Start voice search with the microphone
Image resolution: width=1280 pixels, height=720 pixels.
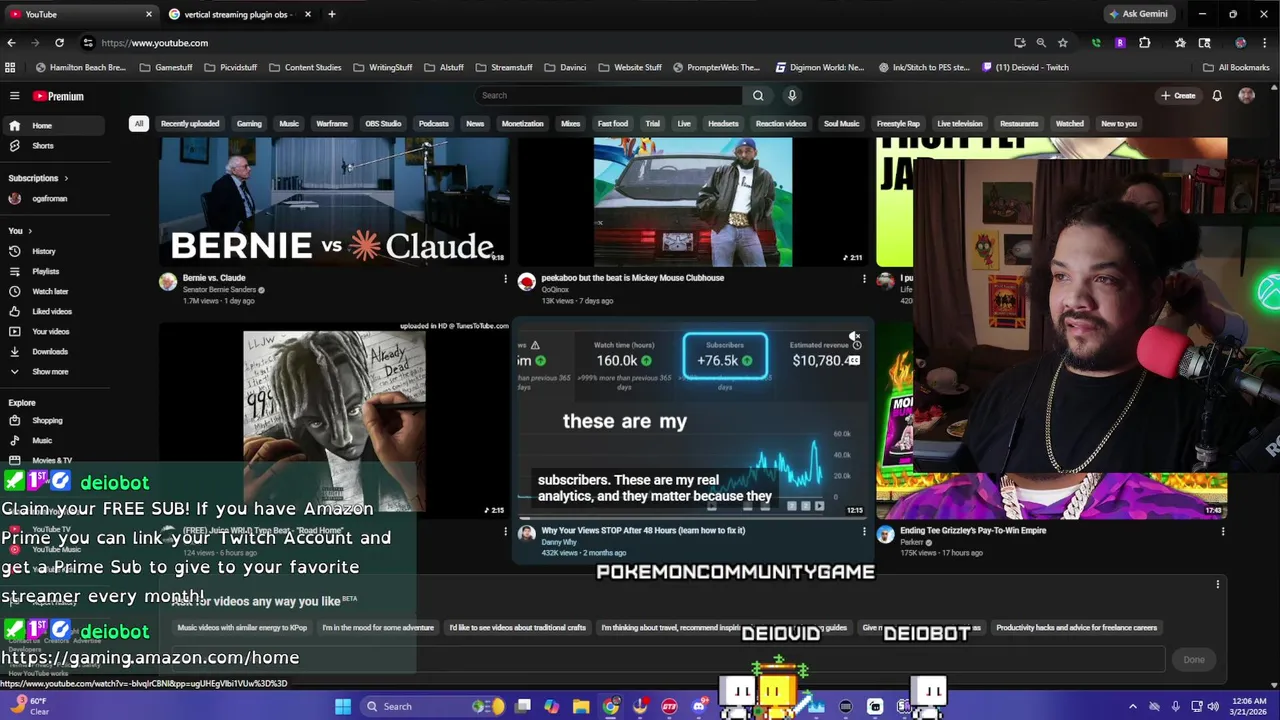(x=792, y=96)
